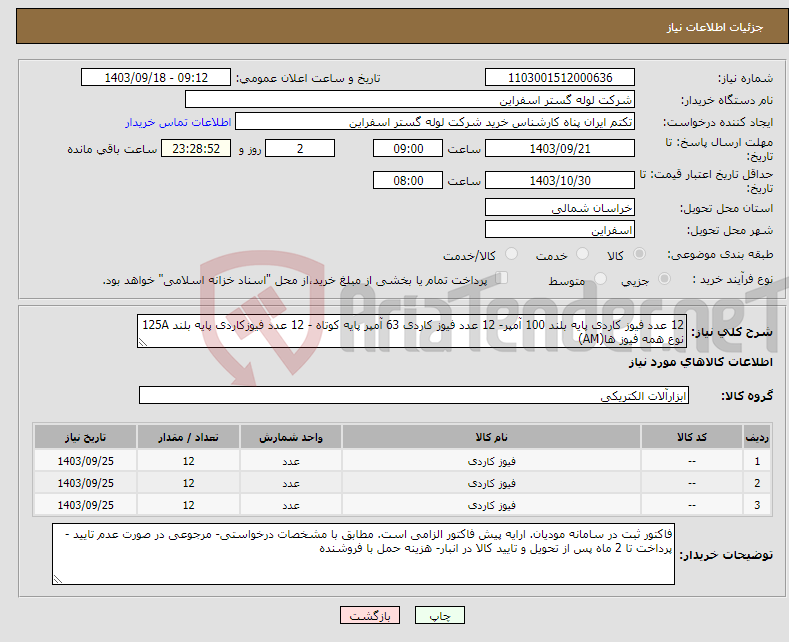789x642 pixels.
Task: Click the need number field 1103001512000636
Action: [560, 77]
